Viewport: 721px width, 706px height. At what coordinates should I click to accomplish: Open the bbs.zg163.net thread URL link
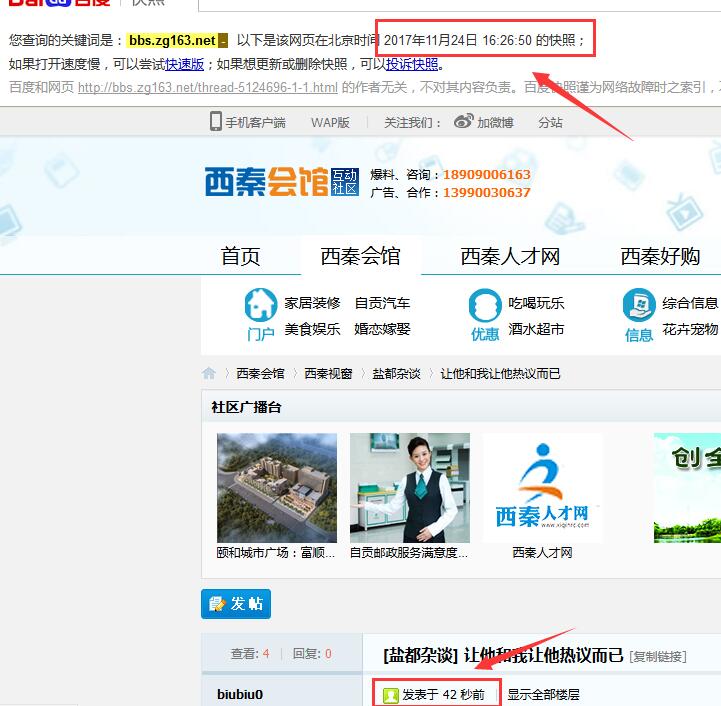coord(208,87)
